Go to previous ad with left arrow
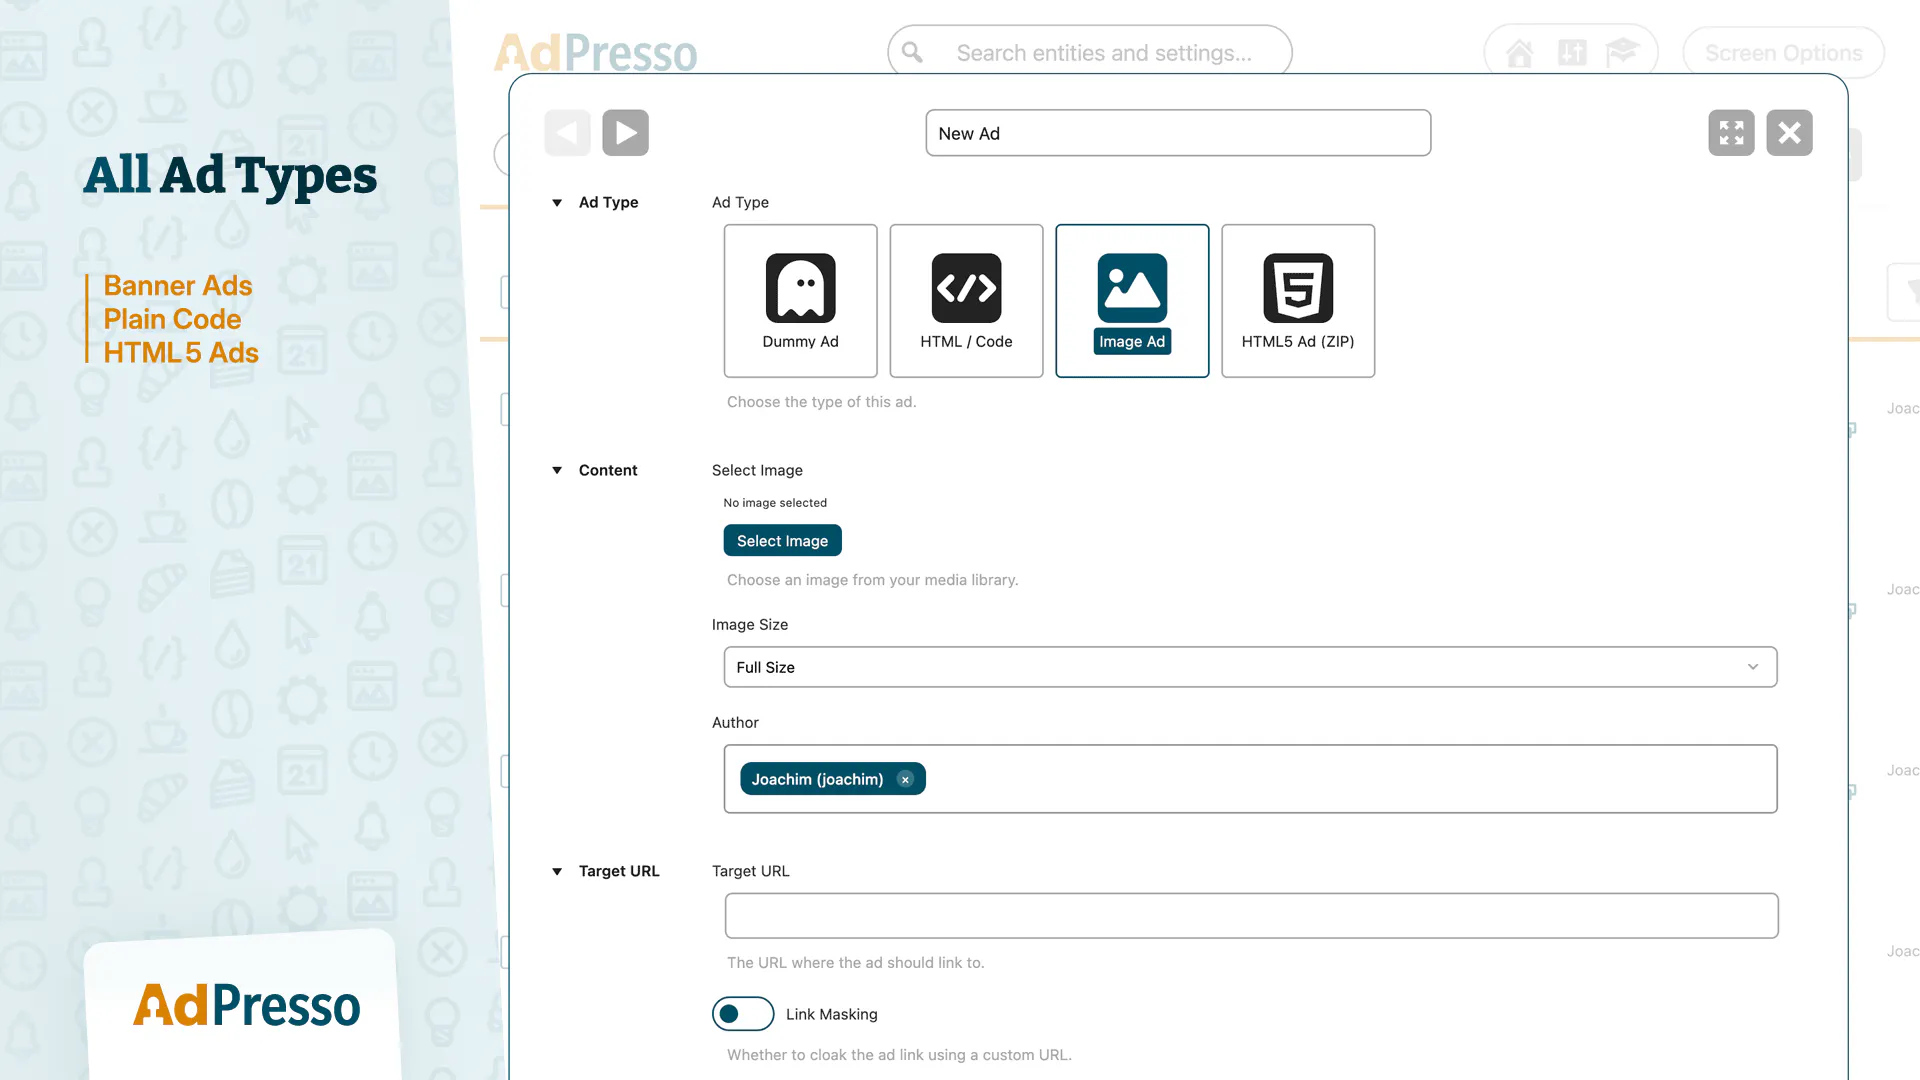The image size is (1920, 1080). pos(567,133)
